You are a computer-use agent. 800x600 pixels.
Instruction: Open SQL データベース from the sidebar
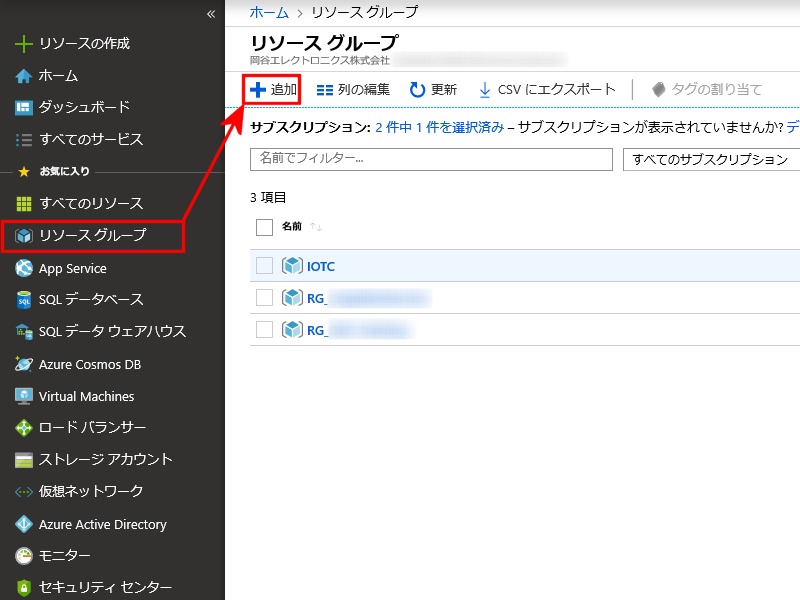pos(91,299)
